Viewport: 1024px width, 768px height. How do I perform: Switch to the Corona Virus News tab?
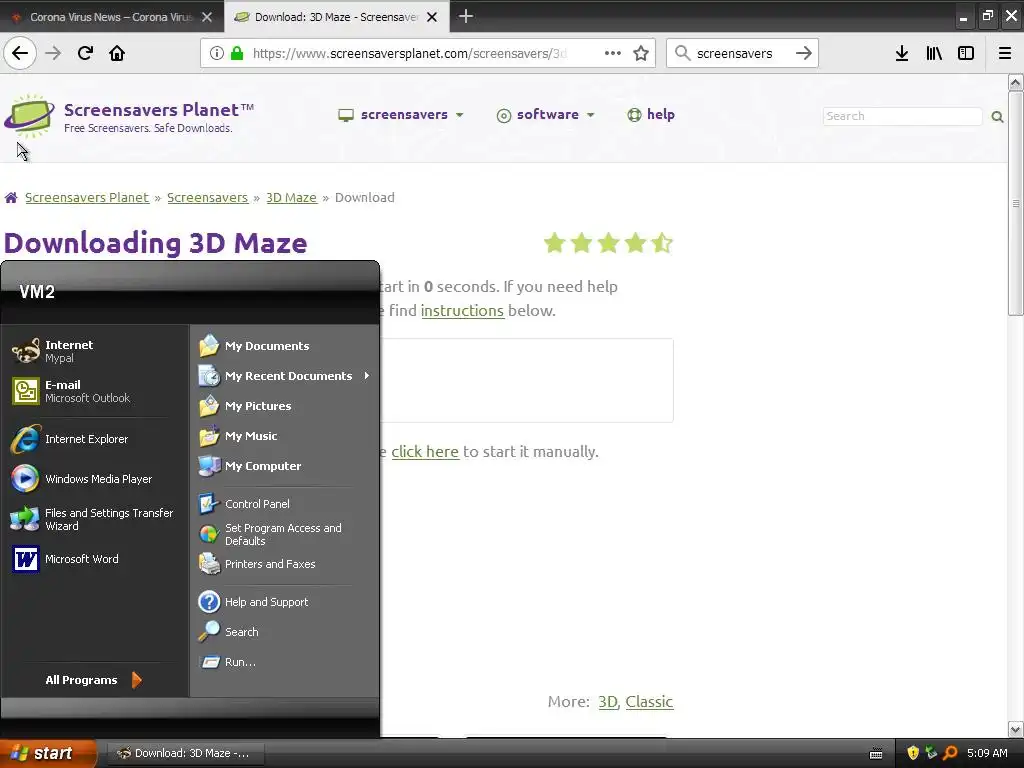coord(112,17)
